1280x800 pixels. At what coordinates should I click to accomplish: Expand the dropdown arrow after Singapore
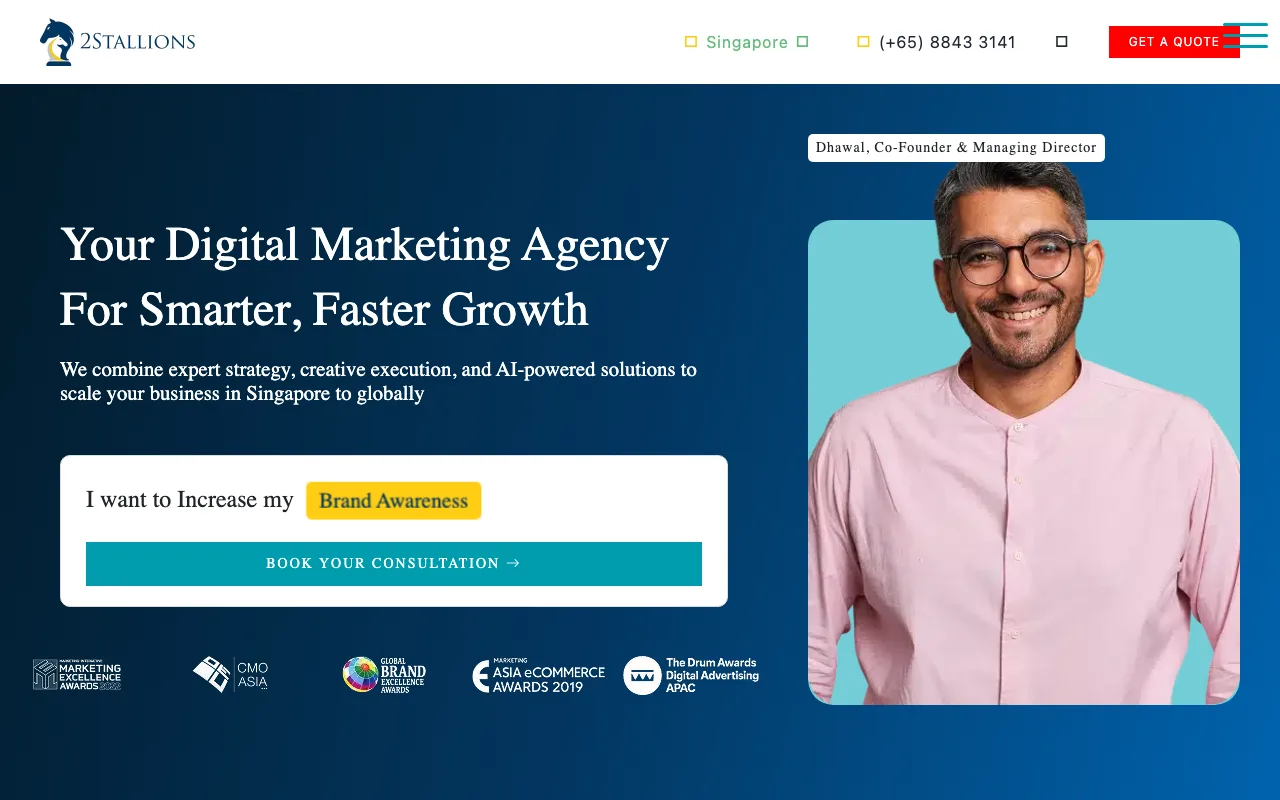click(802, 42)
